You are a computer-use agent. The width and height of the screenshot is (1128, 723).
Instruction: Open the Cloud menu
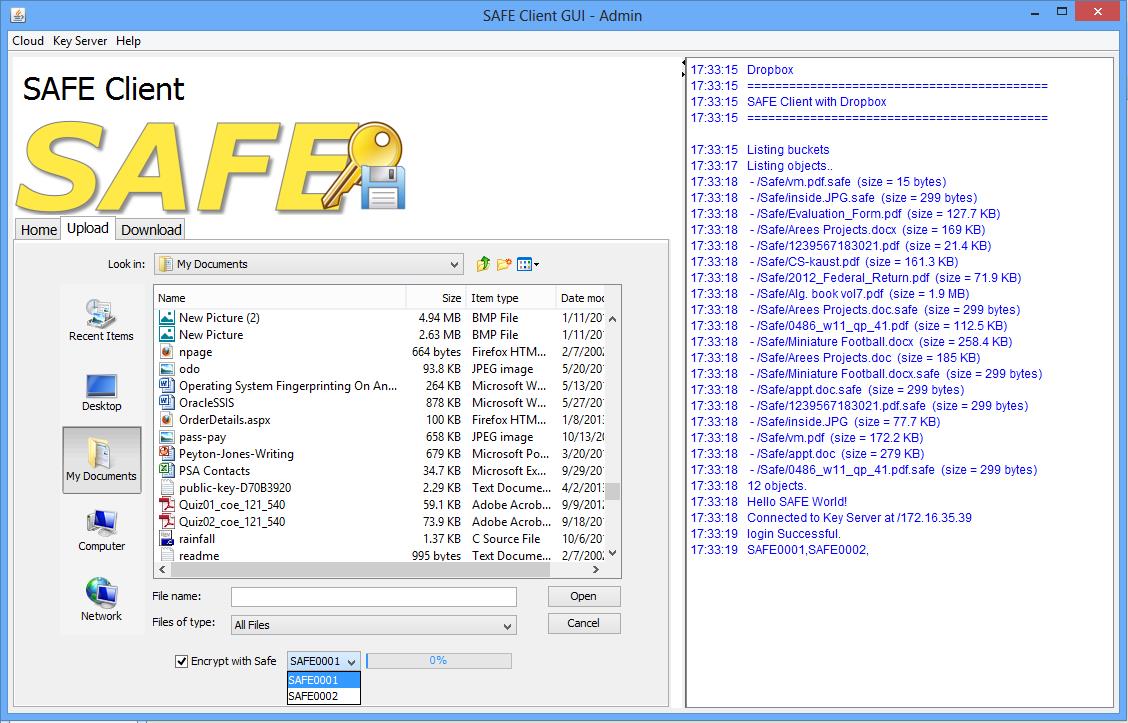(28, 41)
